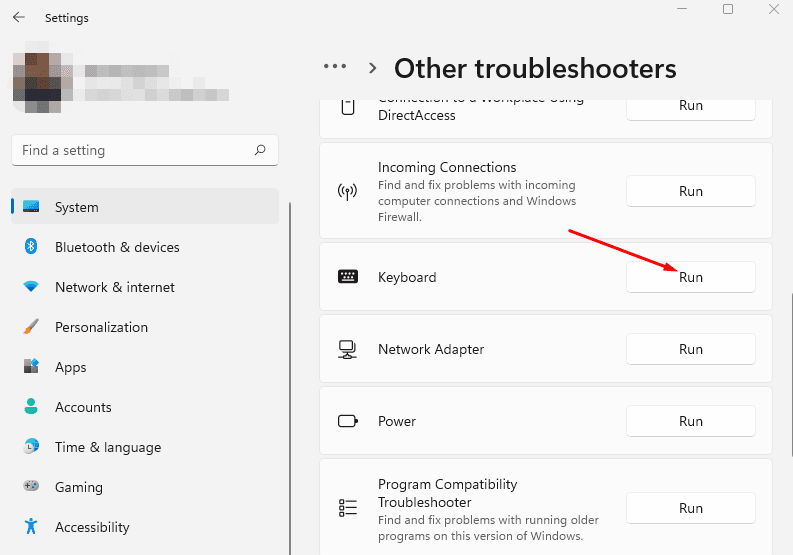793x555 pixels.
Task: Select the Program Compatibility Troubleshooter title
Action: click(x=448, y=493)
